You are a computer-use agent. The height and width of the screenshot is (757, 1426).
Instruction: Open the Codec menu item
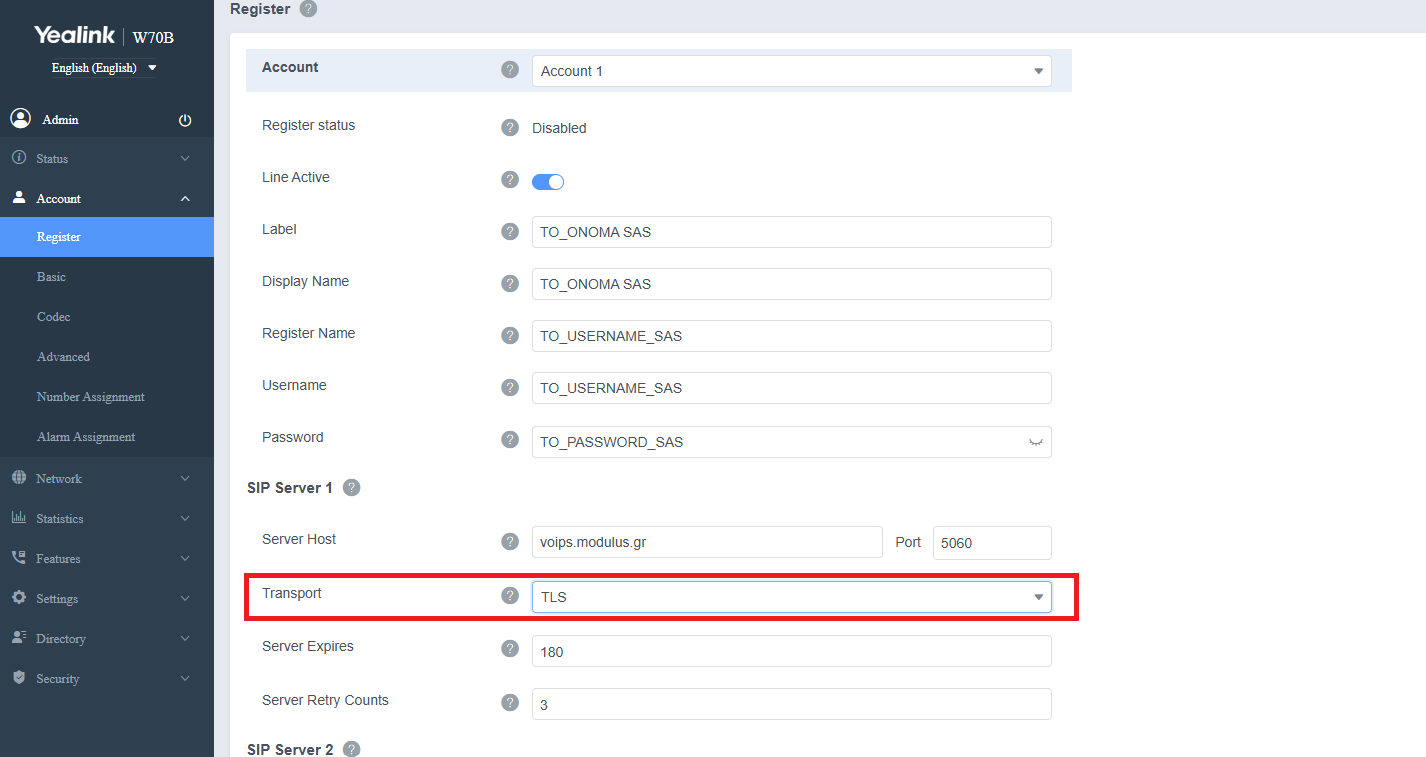[x=54, y=317]
